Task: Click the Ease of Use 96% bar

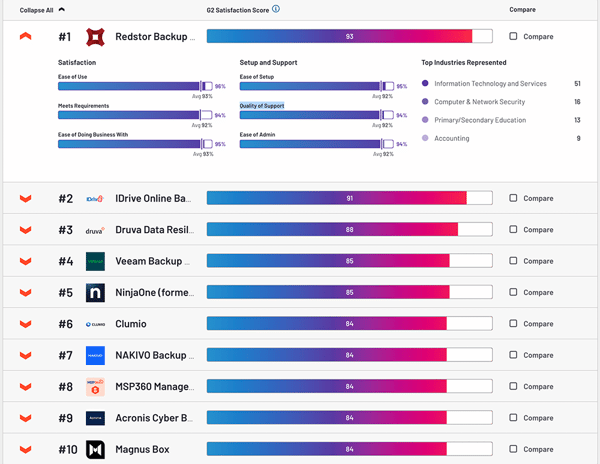Action: coord(135,86)
